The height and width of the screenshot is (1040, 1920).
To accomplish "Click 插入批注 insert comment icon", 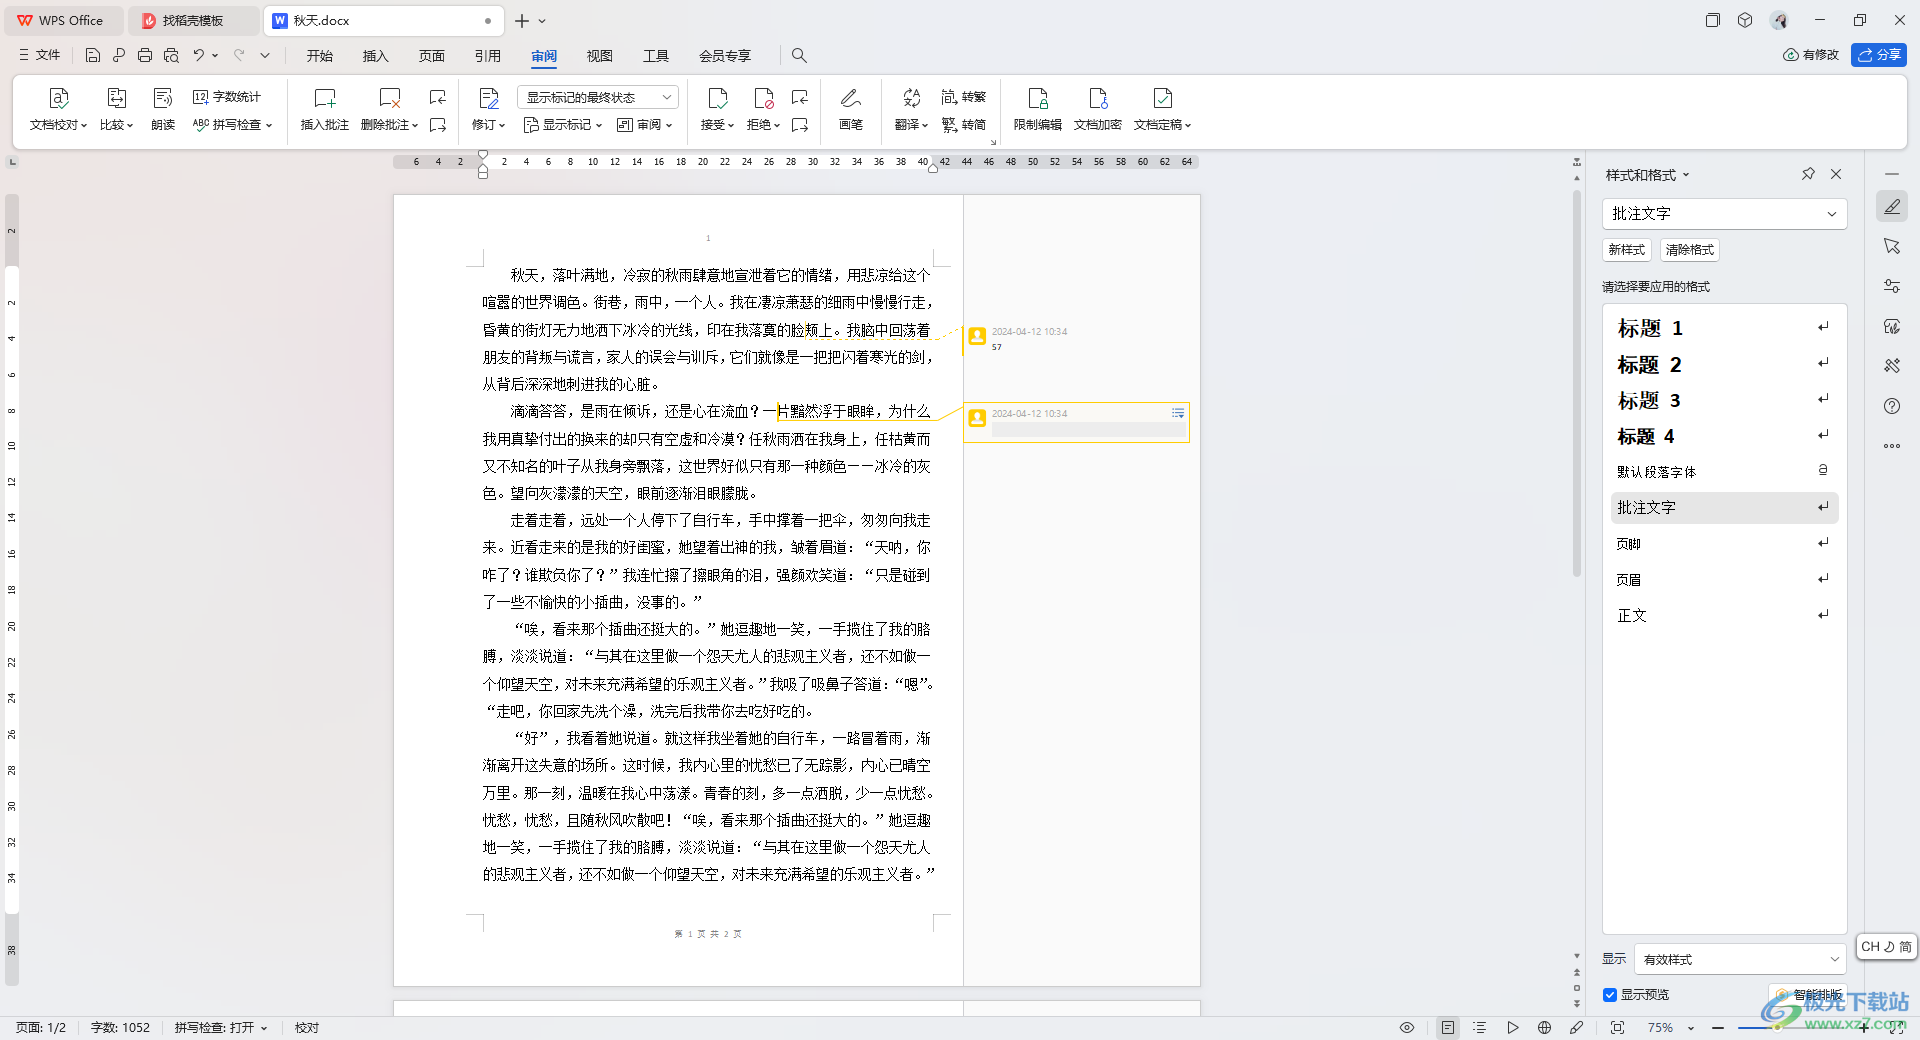I will 325,98.
